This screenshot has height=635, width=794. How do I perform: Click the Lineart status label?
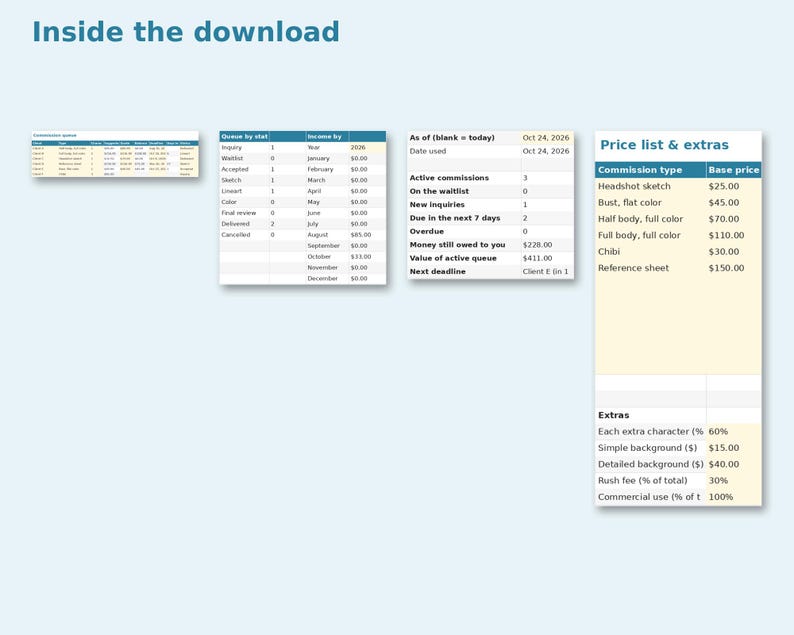tap(231, 191)
